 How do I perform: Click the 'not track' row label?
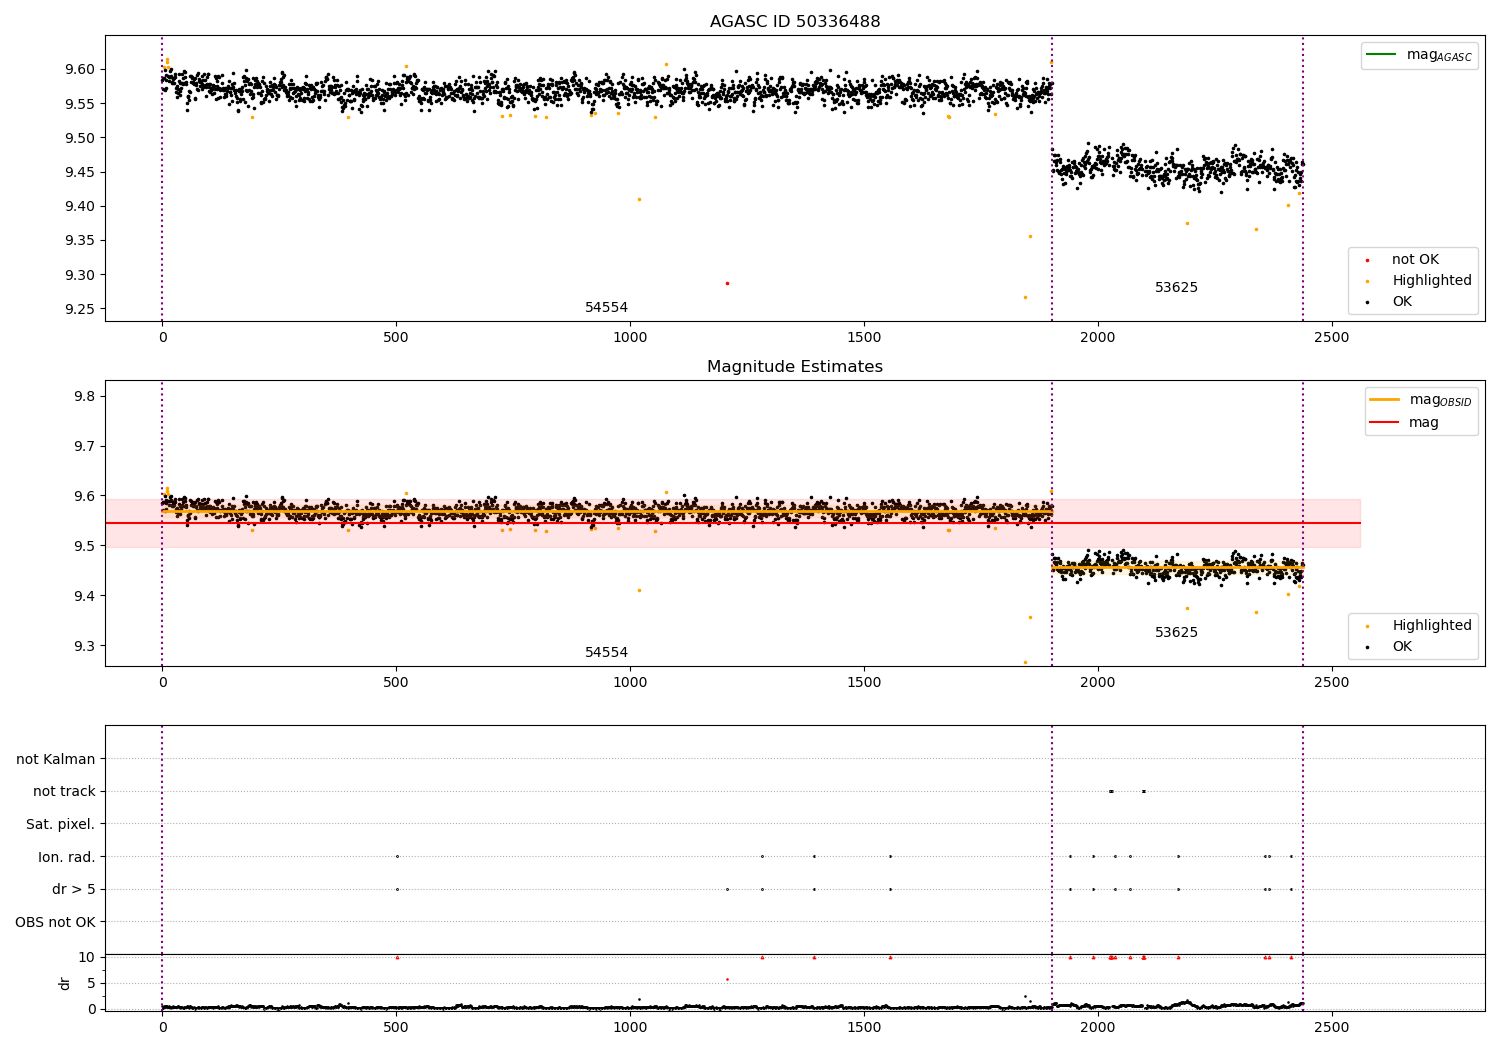64,792
